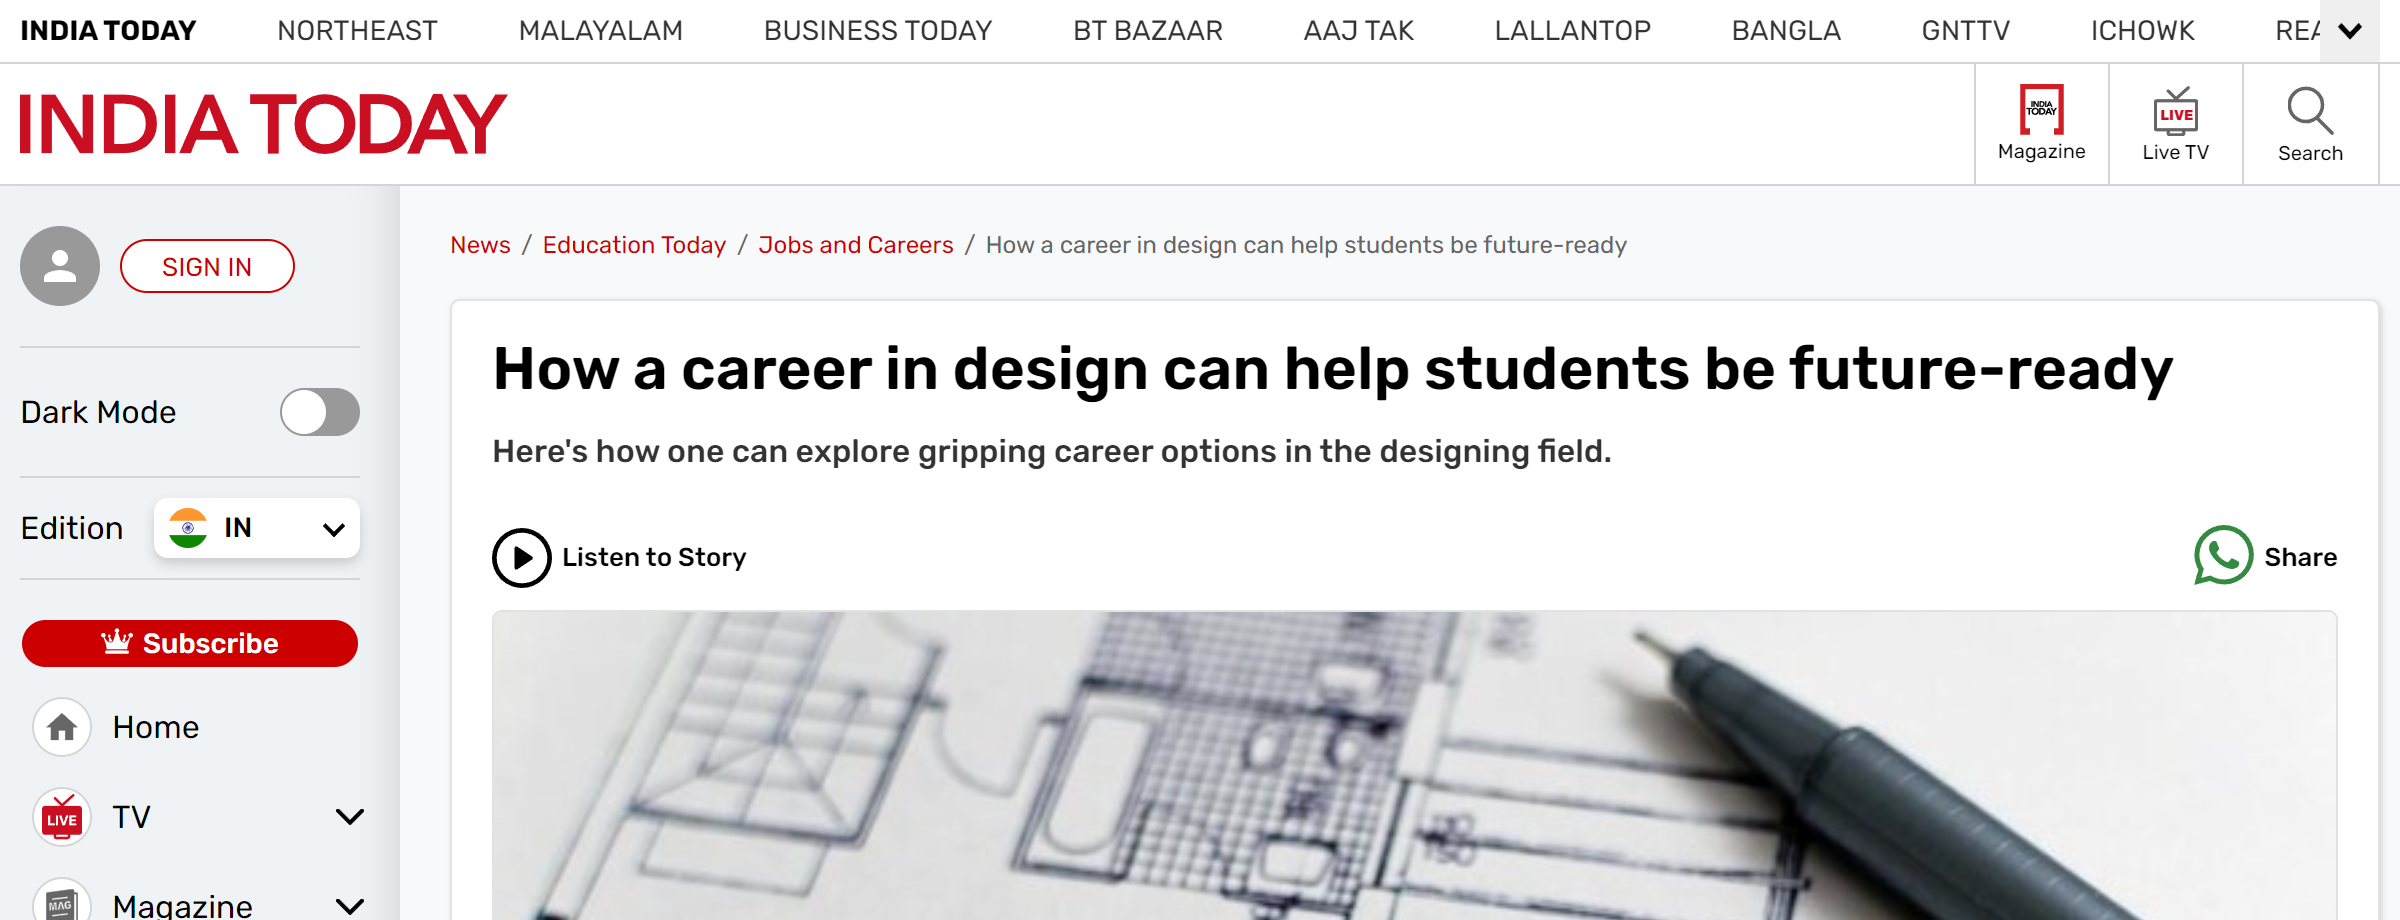Open the Business Today top menu item
2400x920 pixels.
(877, 31)
